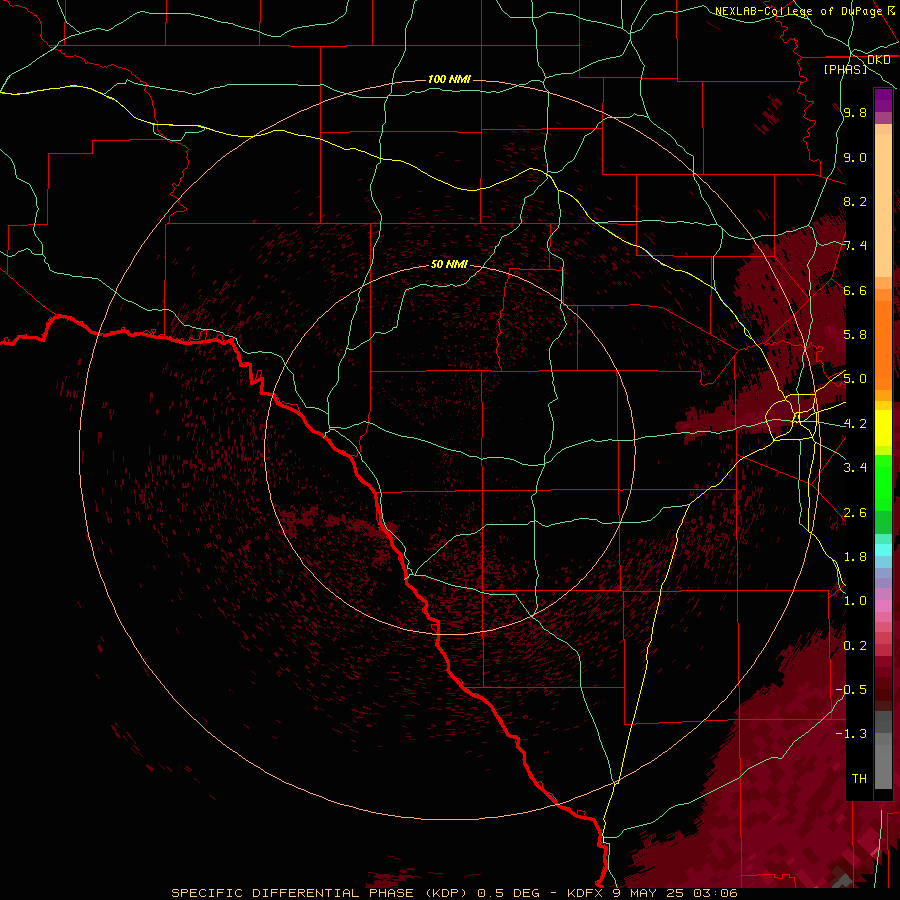Click the 6.6 legend value

pyautogui.click(x=855, y=291)
